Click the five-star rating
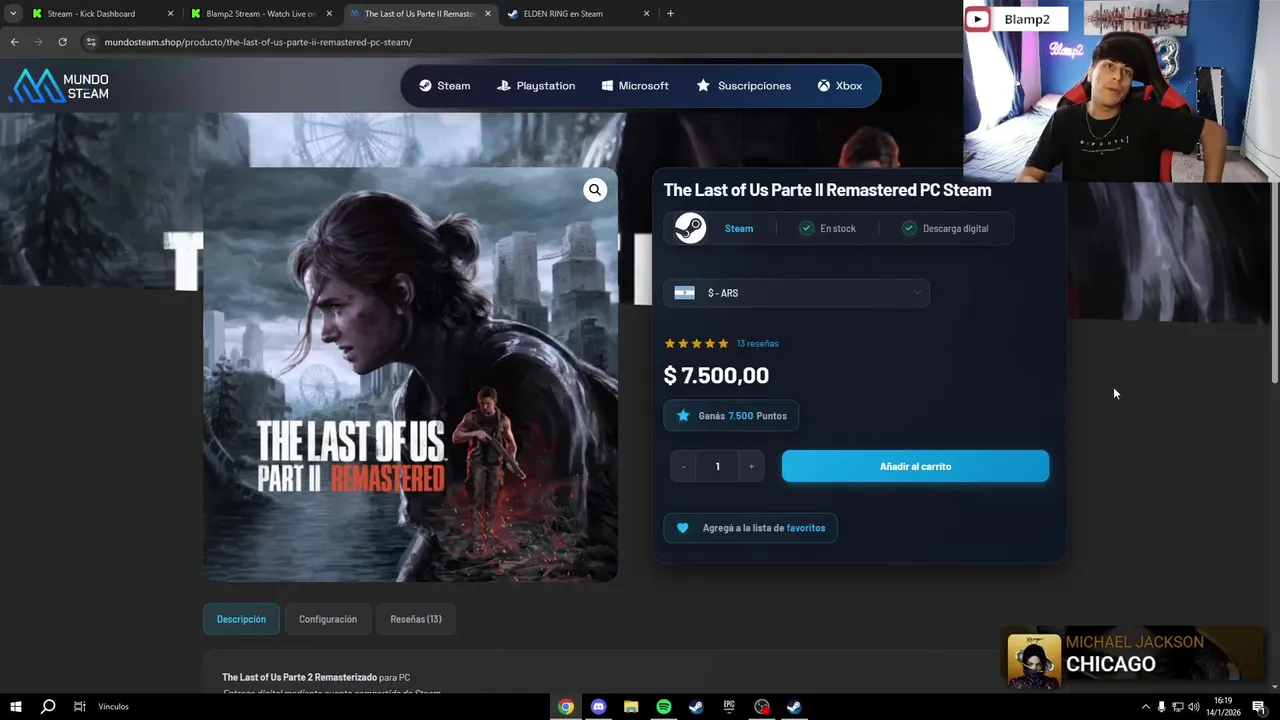1280x720 pixels. point(697,344)
